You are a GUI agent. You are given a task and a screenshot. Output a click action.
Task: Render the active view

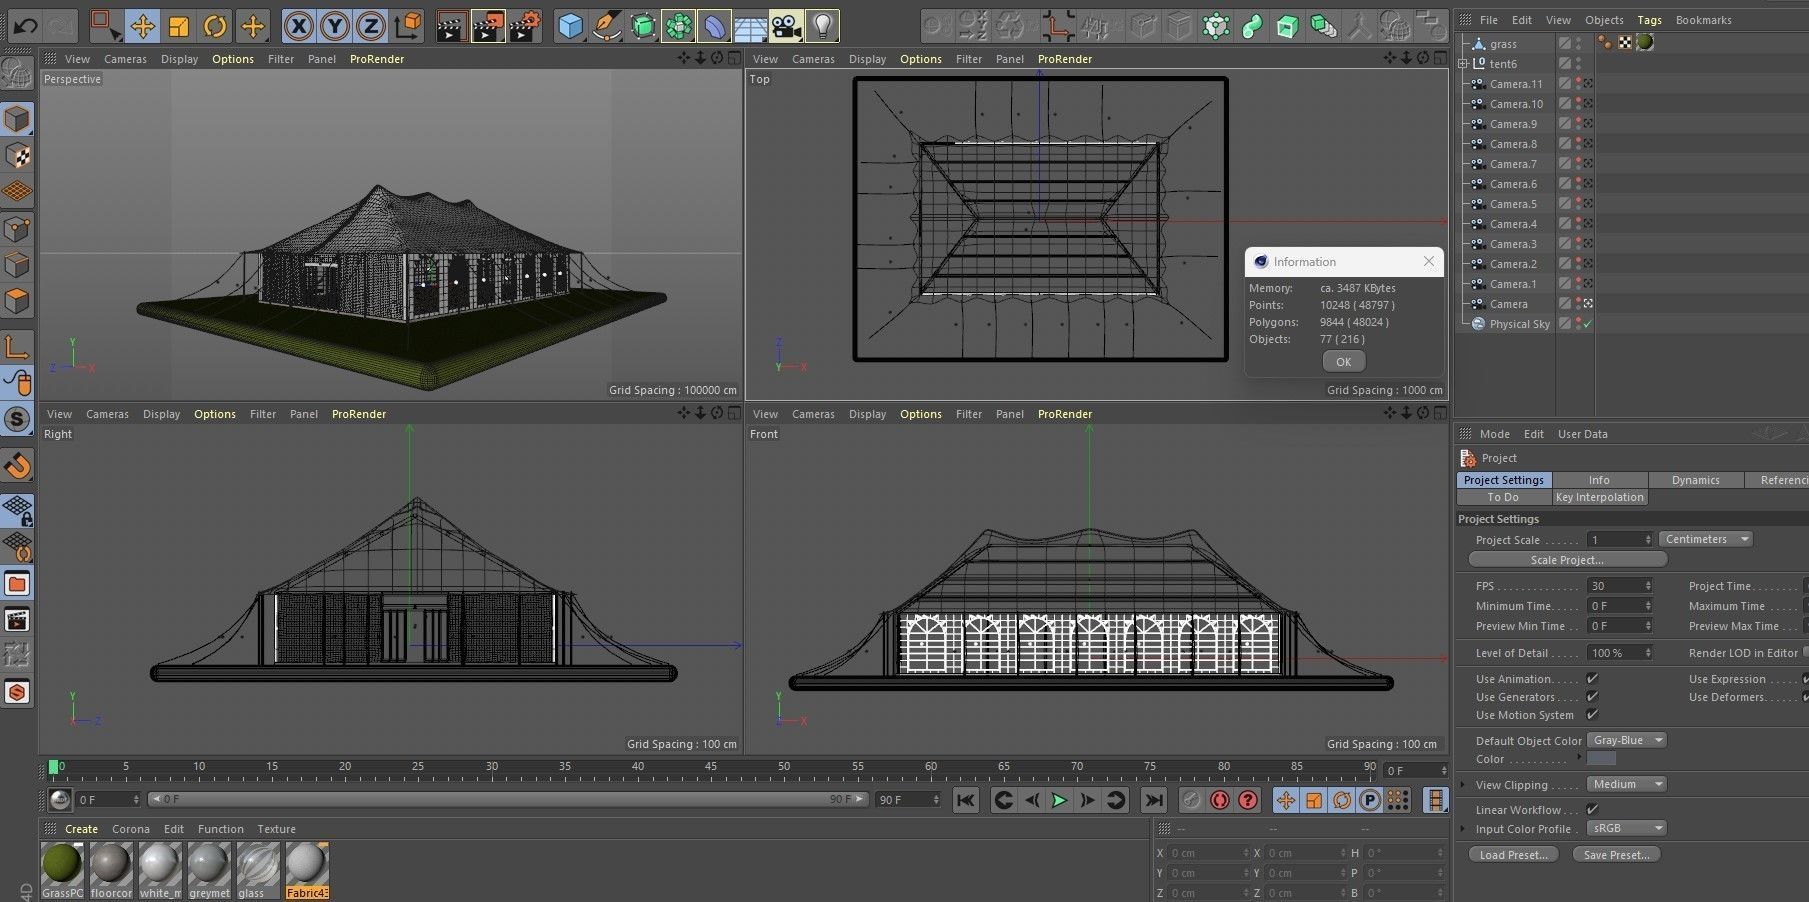tap(451, 26)
